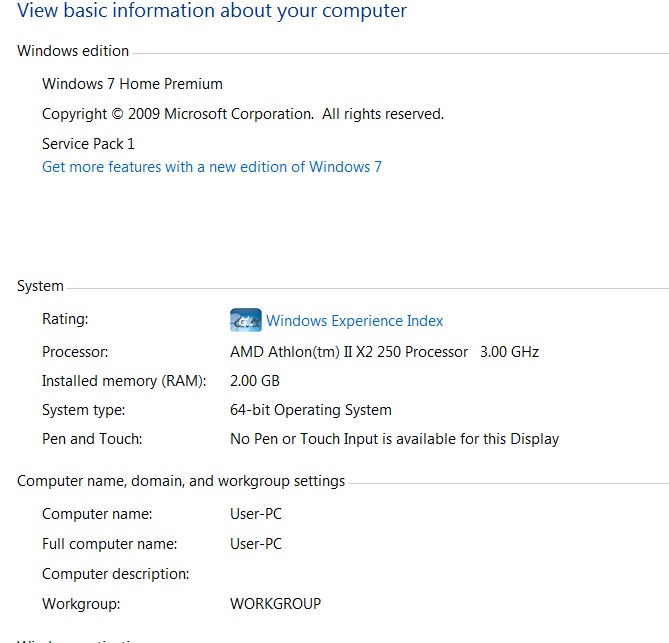Click the 'Installed memory (RAM):' label

124,381
